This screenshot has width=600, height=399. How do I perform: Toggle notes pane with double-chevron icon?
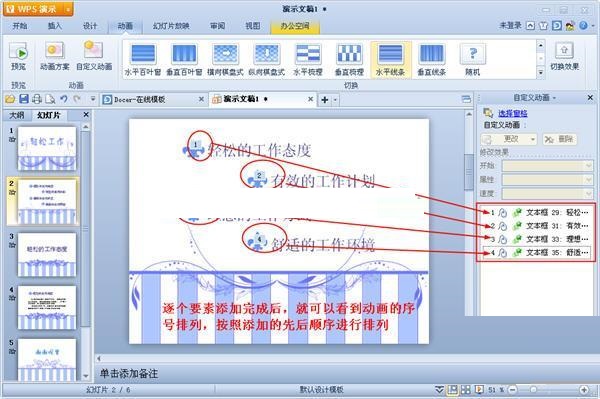[x=439, y=390]
